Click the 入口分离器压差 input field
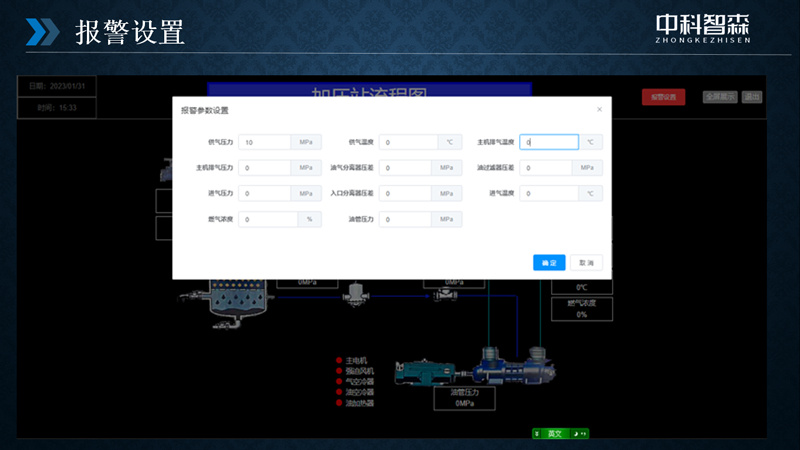This screenshot has width=800, height=450. coord(405,193)
